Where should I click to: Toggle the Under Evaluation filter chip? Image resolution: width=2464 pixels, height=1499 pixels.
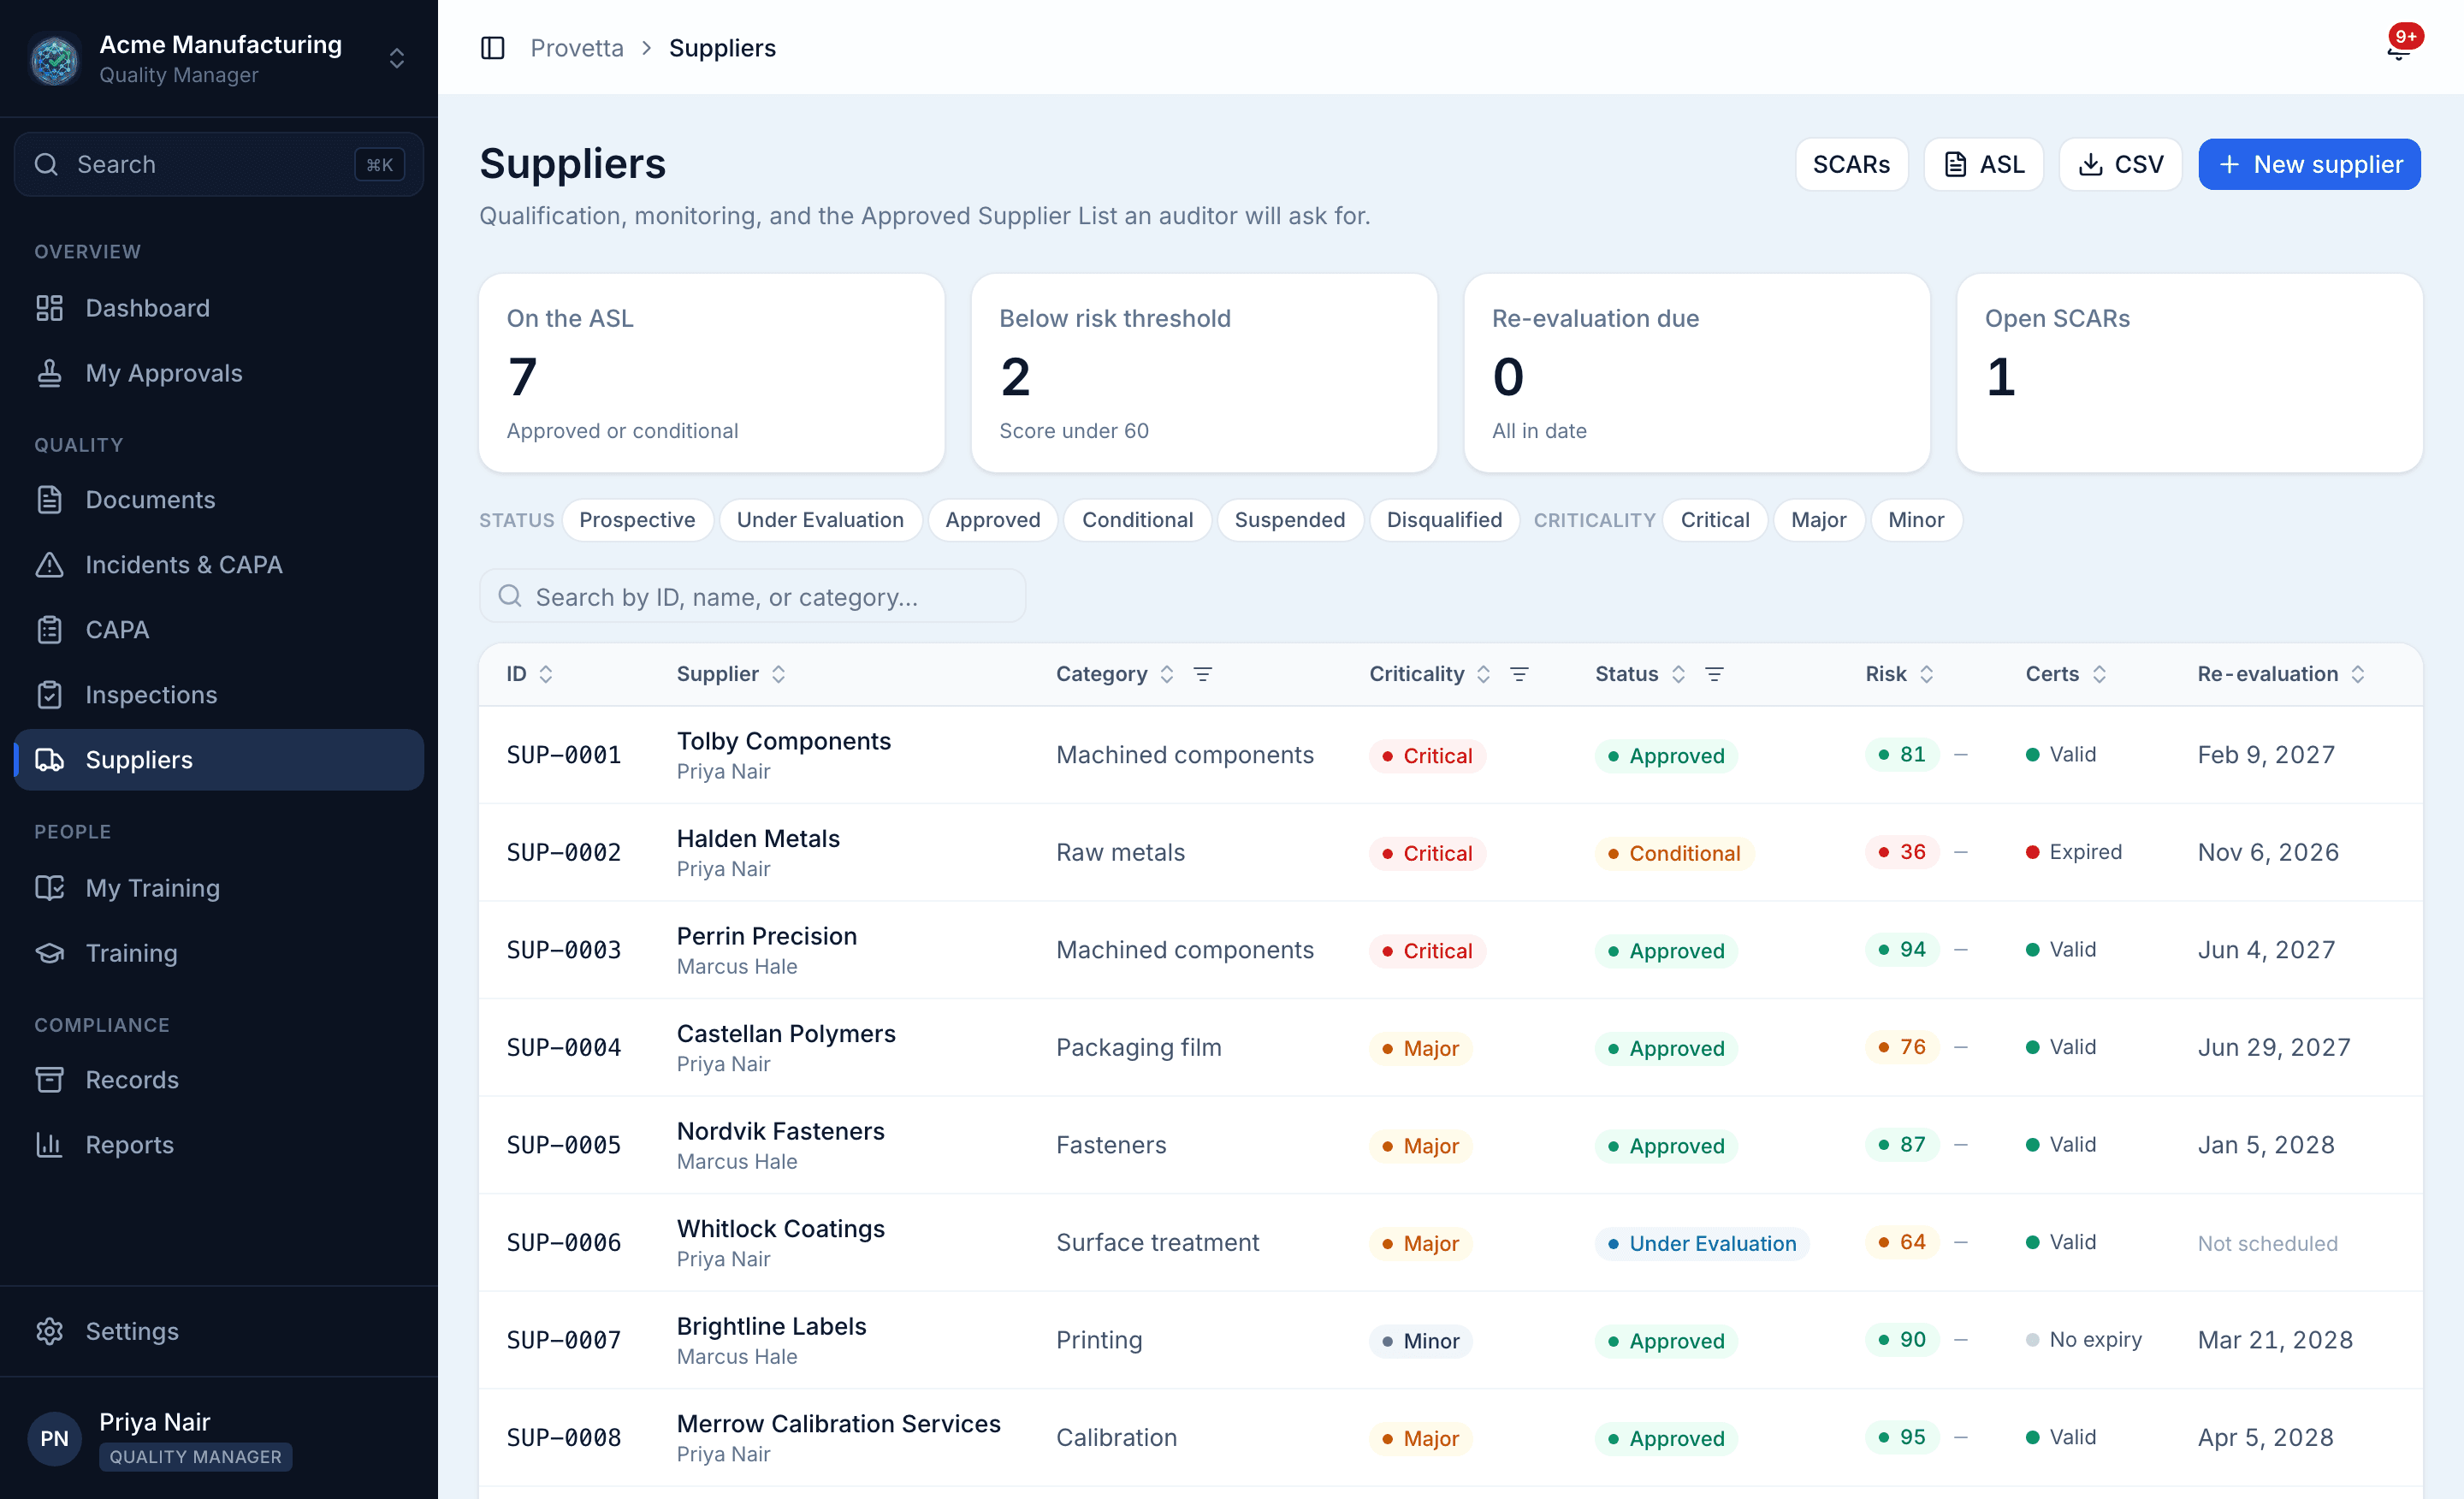coord(820,520)
